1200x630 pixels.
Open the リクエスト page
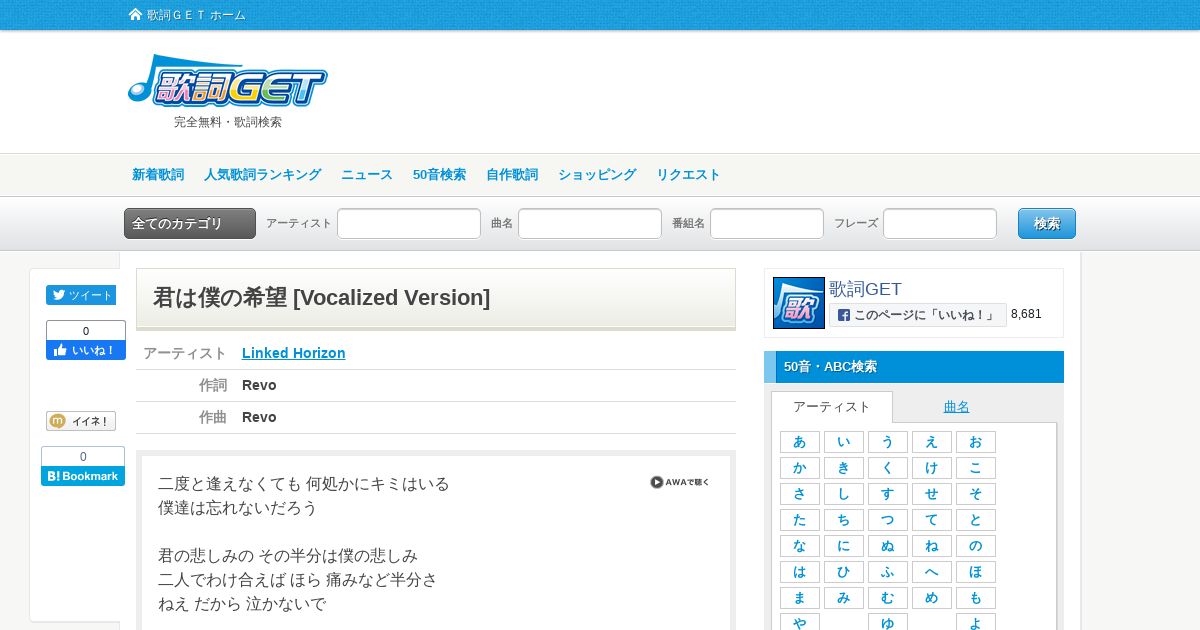coord(688,174)
